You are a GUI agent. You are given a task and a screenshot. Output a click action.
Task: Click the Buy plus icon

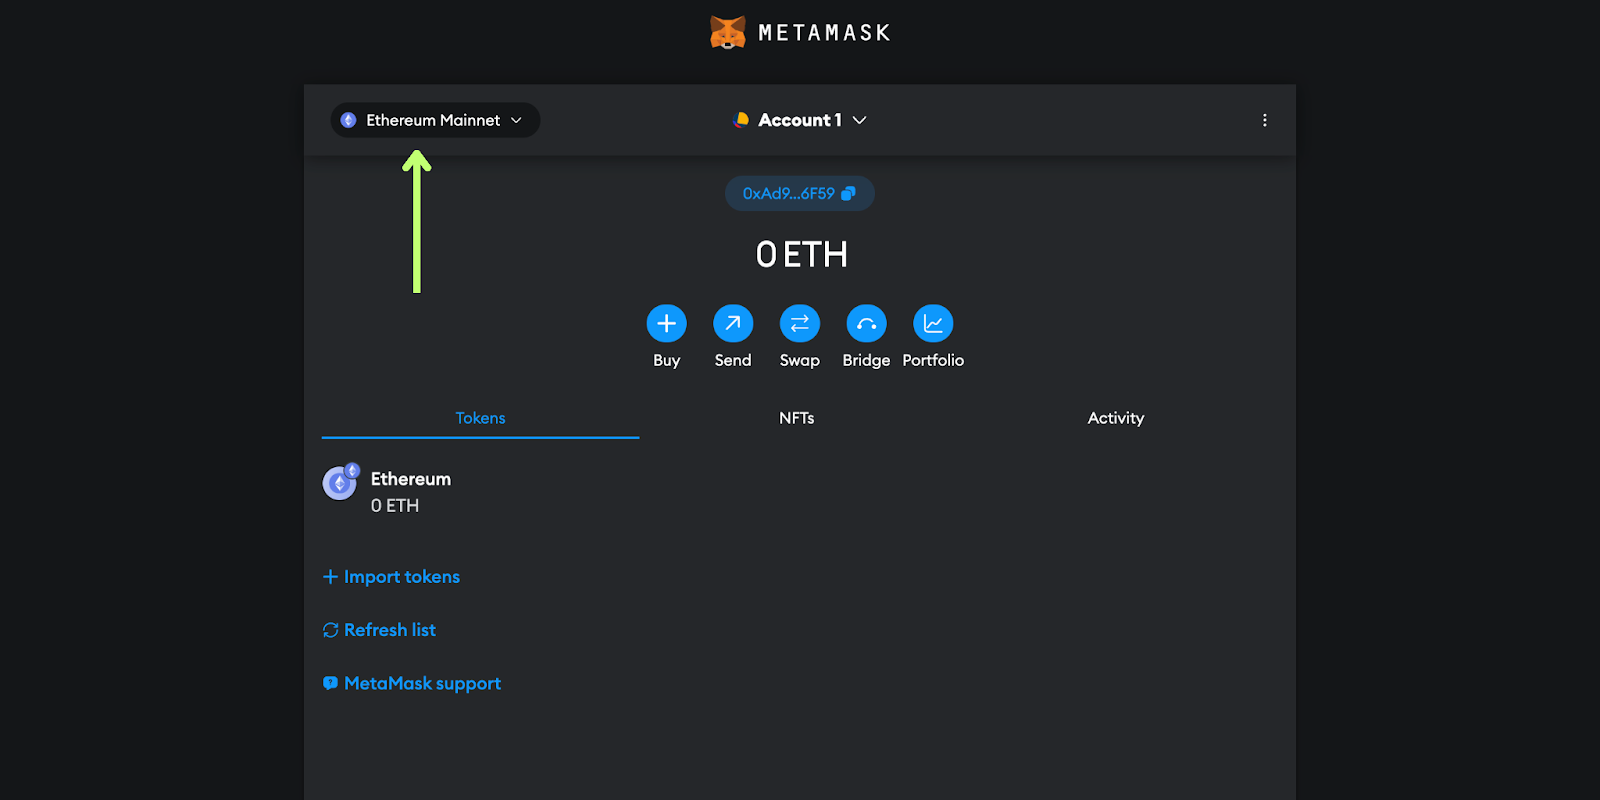pyautogui.click(x=666, y=323)
